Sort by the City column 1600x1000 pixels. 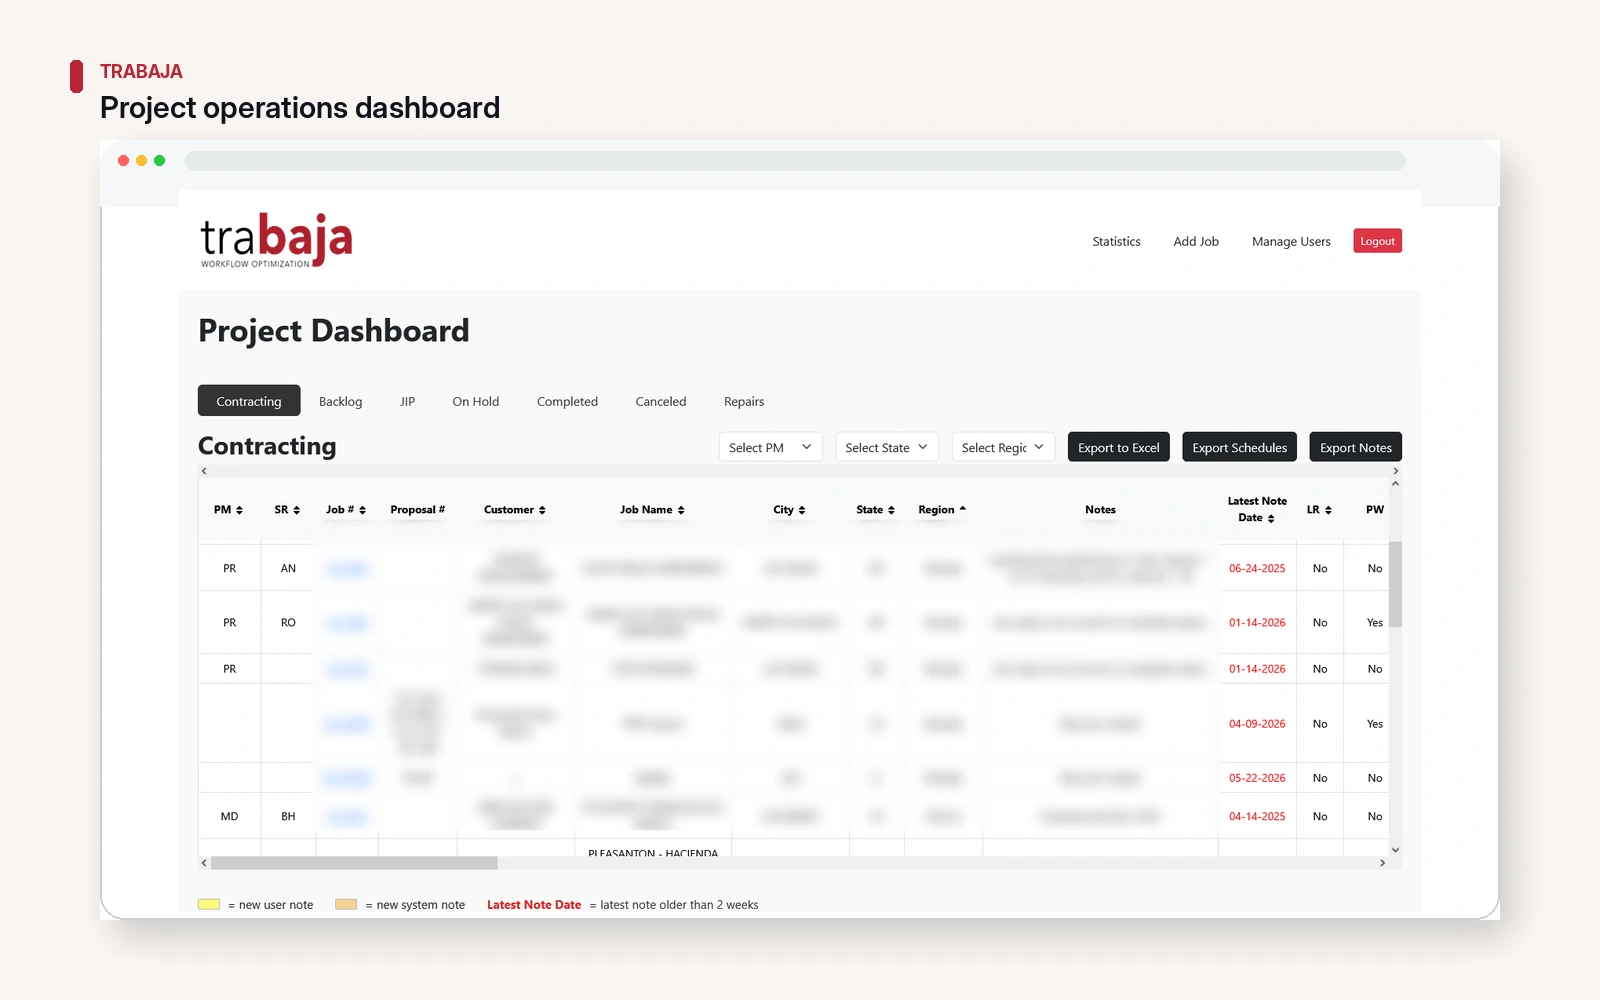tap(789, 510)
